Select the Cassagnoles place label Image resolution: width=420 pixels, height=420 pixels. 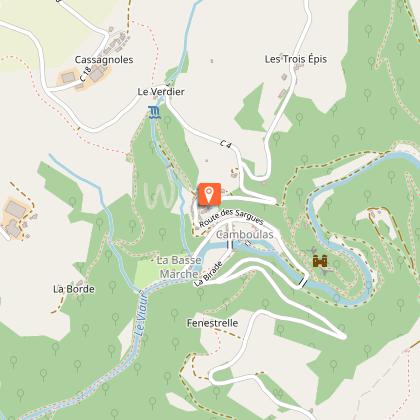pos(104,60)
